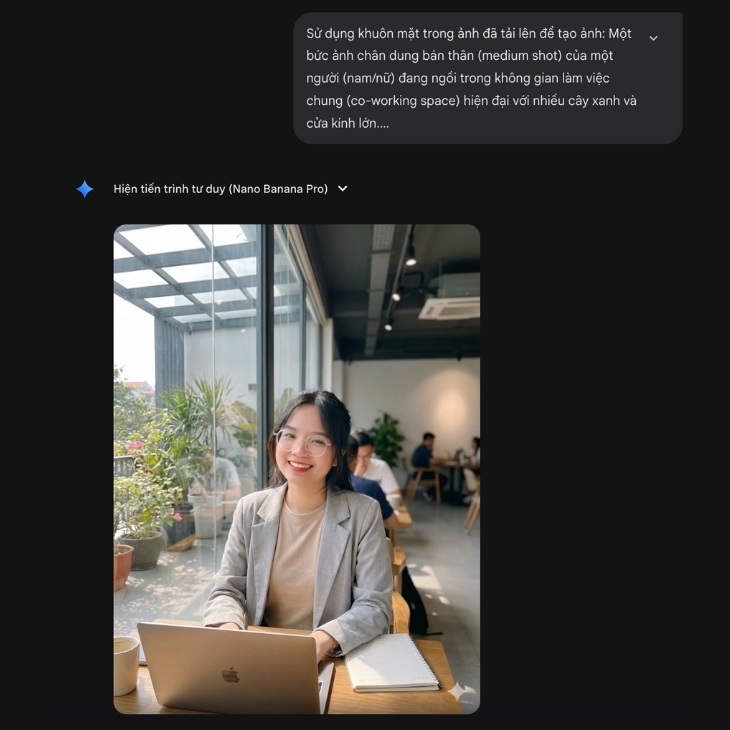
Task: Click the white coffee cup in photo
Action: (126, 665)
